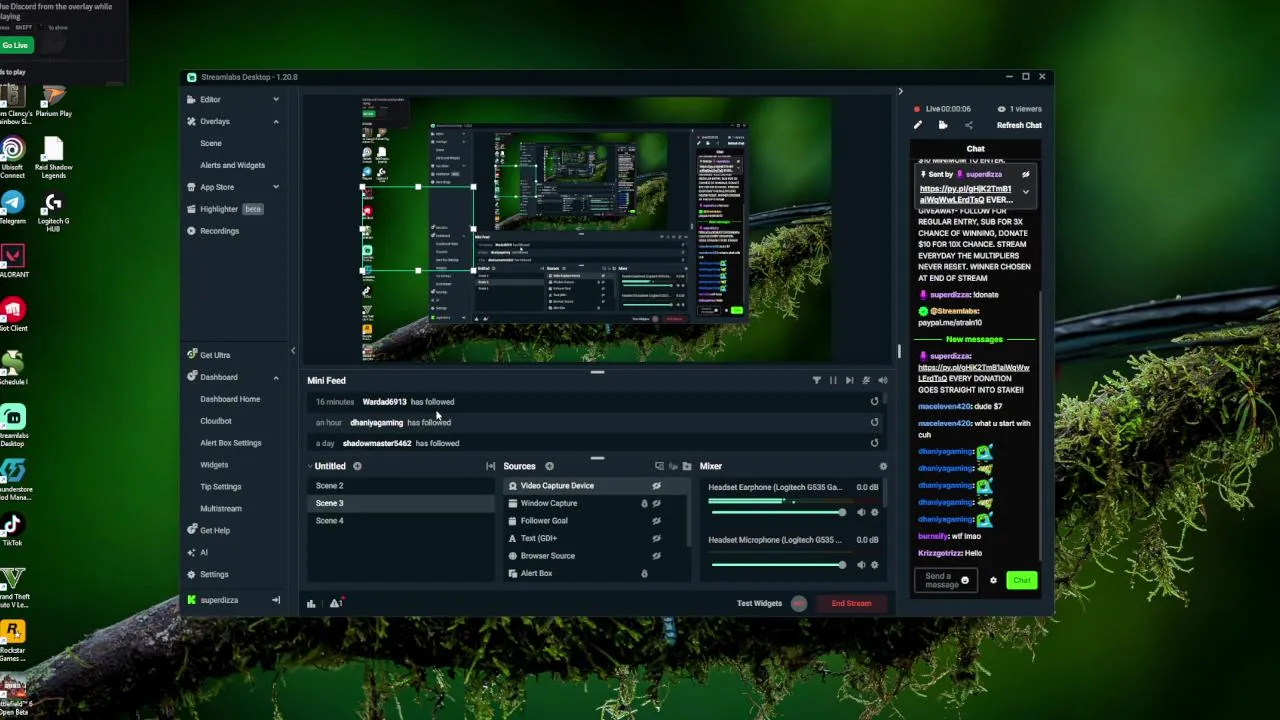Screen dimensions: 1280x720
Task: Open performance stats chart icon
Action: [311, 603]
